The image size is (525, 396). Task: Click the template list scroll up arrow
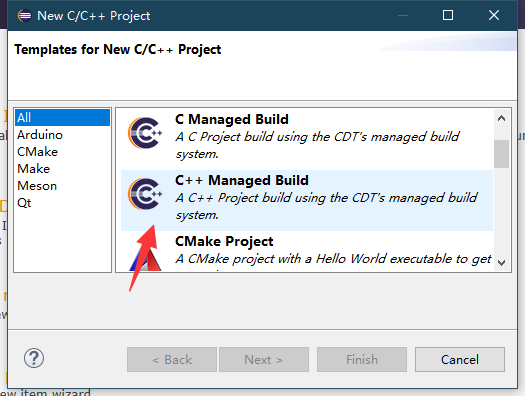[501, 118]
